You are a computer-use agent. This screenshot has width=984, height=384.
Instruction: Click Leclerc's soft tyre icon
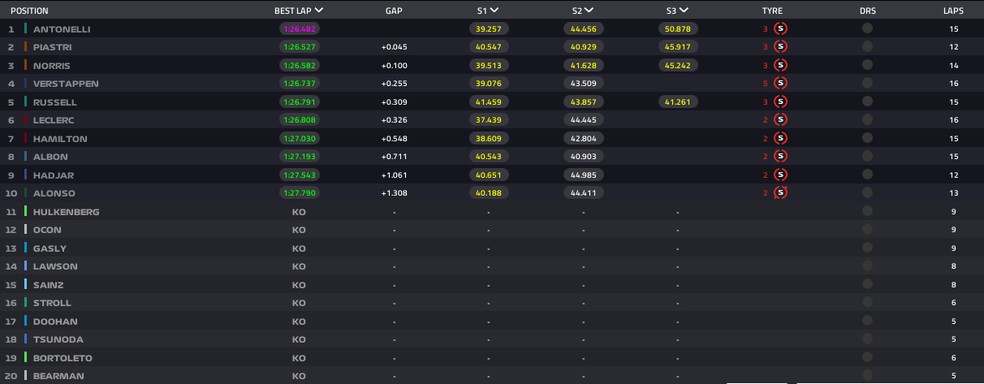pyautogui.click(x=780, y=119)
